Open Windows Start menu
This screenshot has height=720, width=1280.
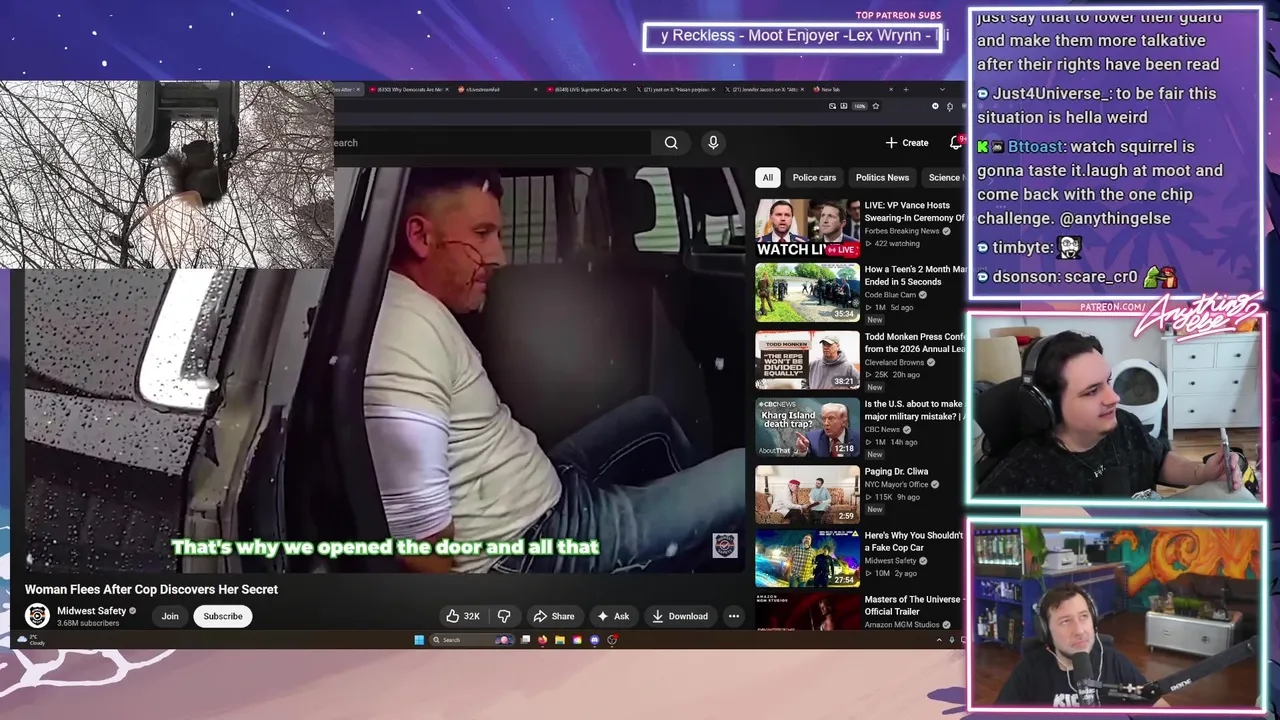419,640
